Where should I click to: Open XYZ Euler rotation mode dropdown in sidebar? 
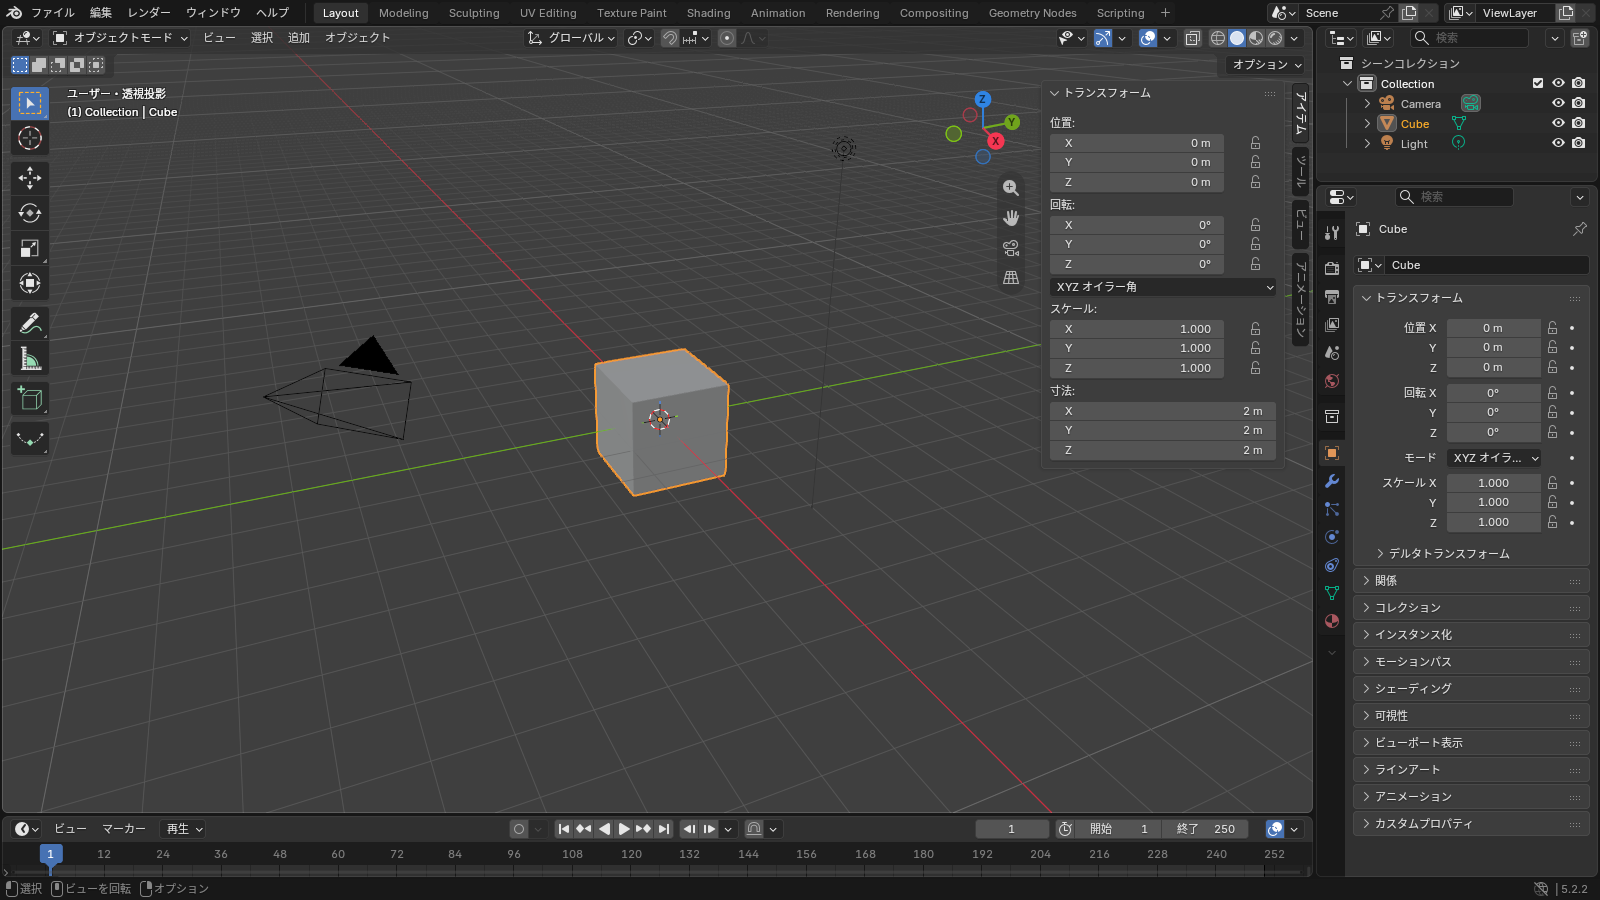point(1163,287)
